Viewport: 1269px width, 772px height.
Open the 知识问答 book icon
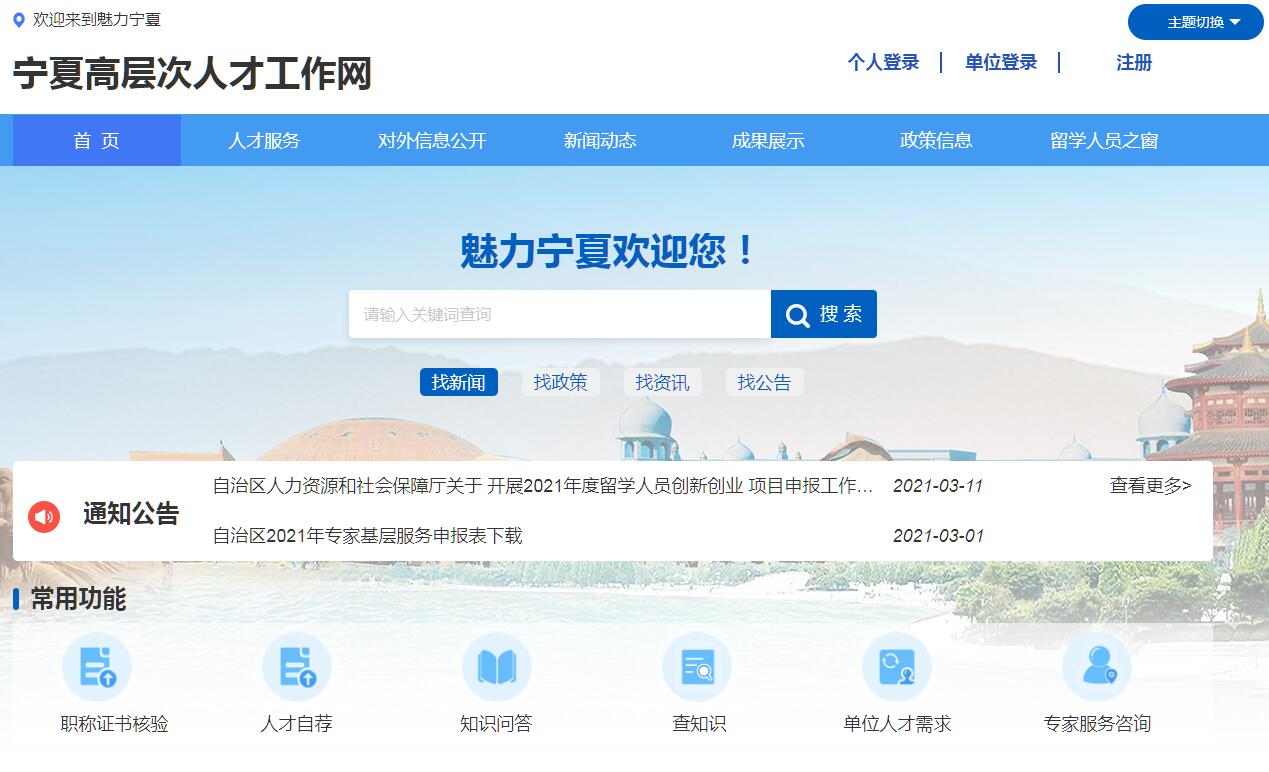(x=497, y=667)
